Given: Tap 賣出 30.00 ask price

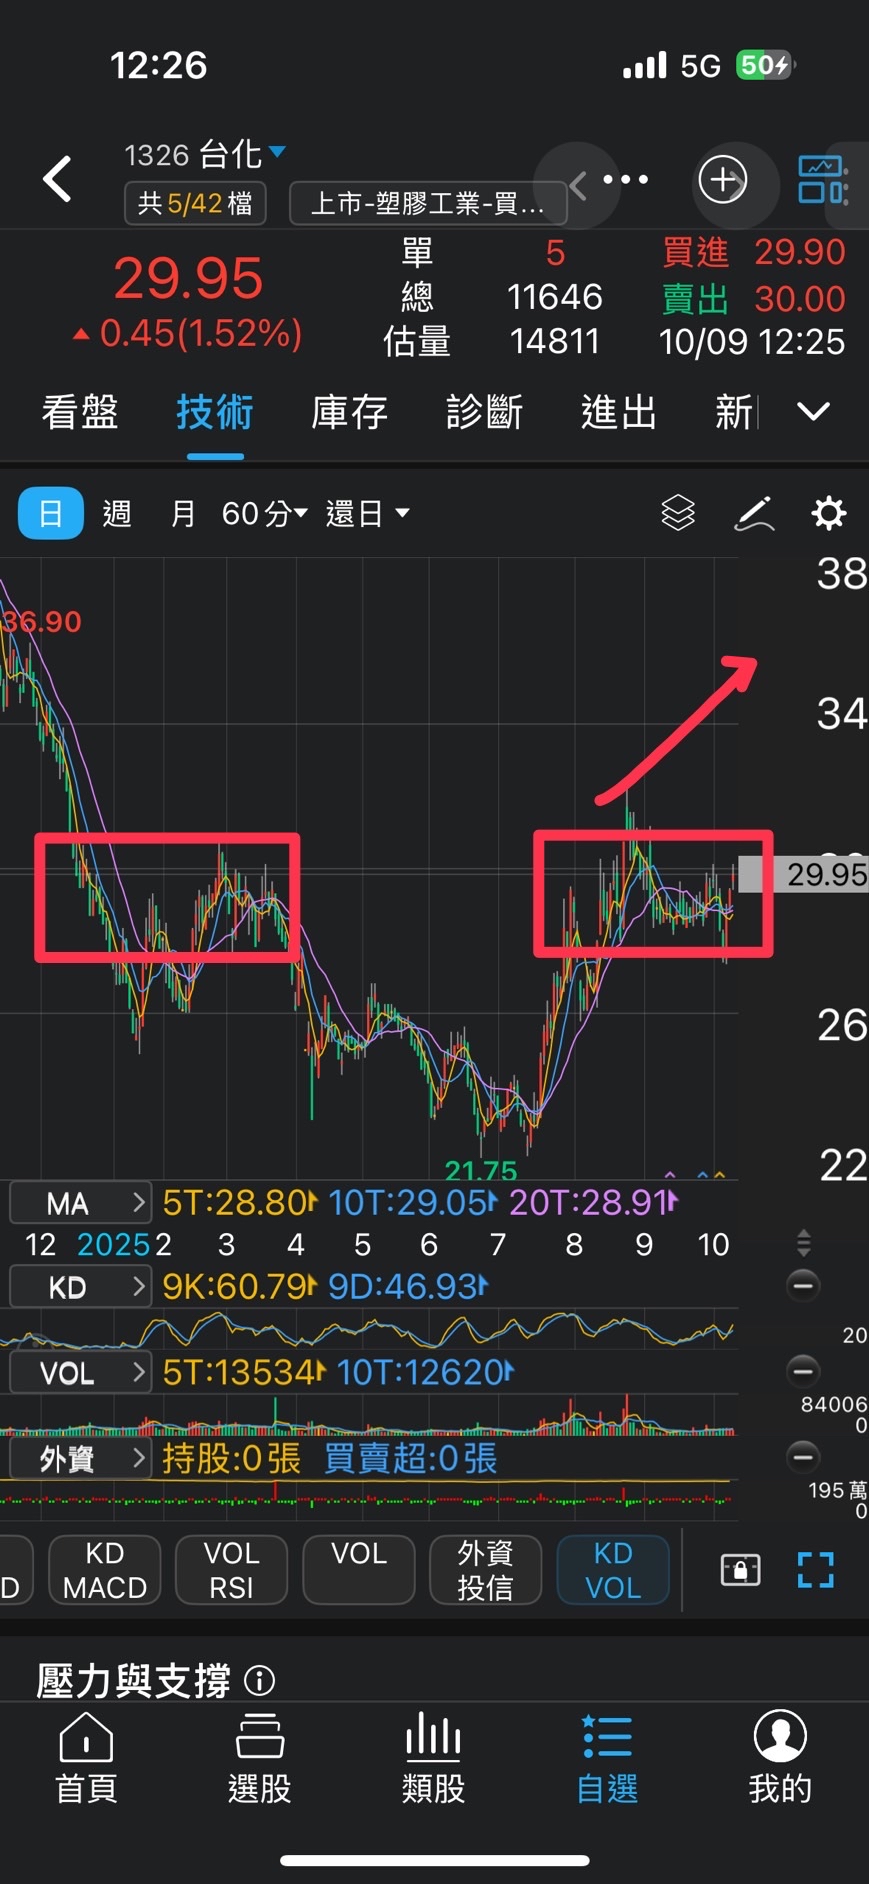Looking at the screenshot, I should (x=753, y=298).
